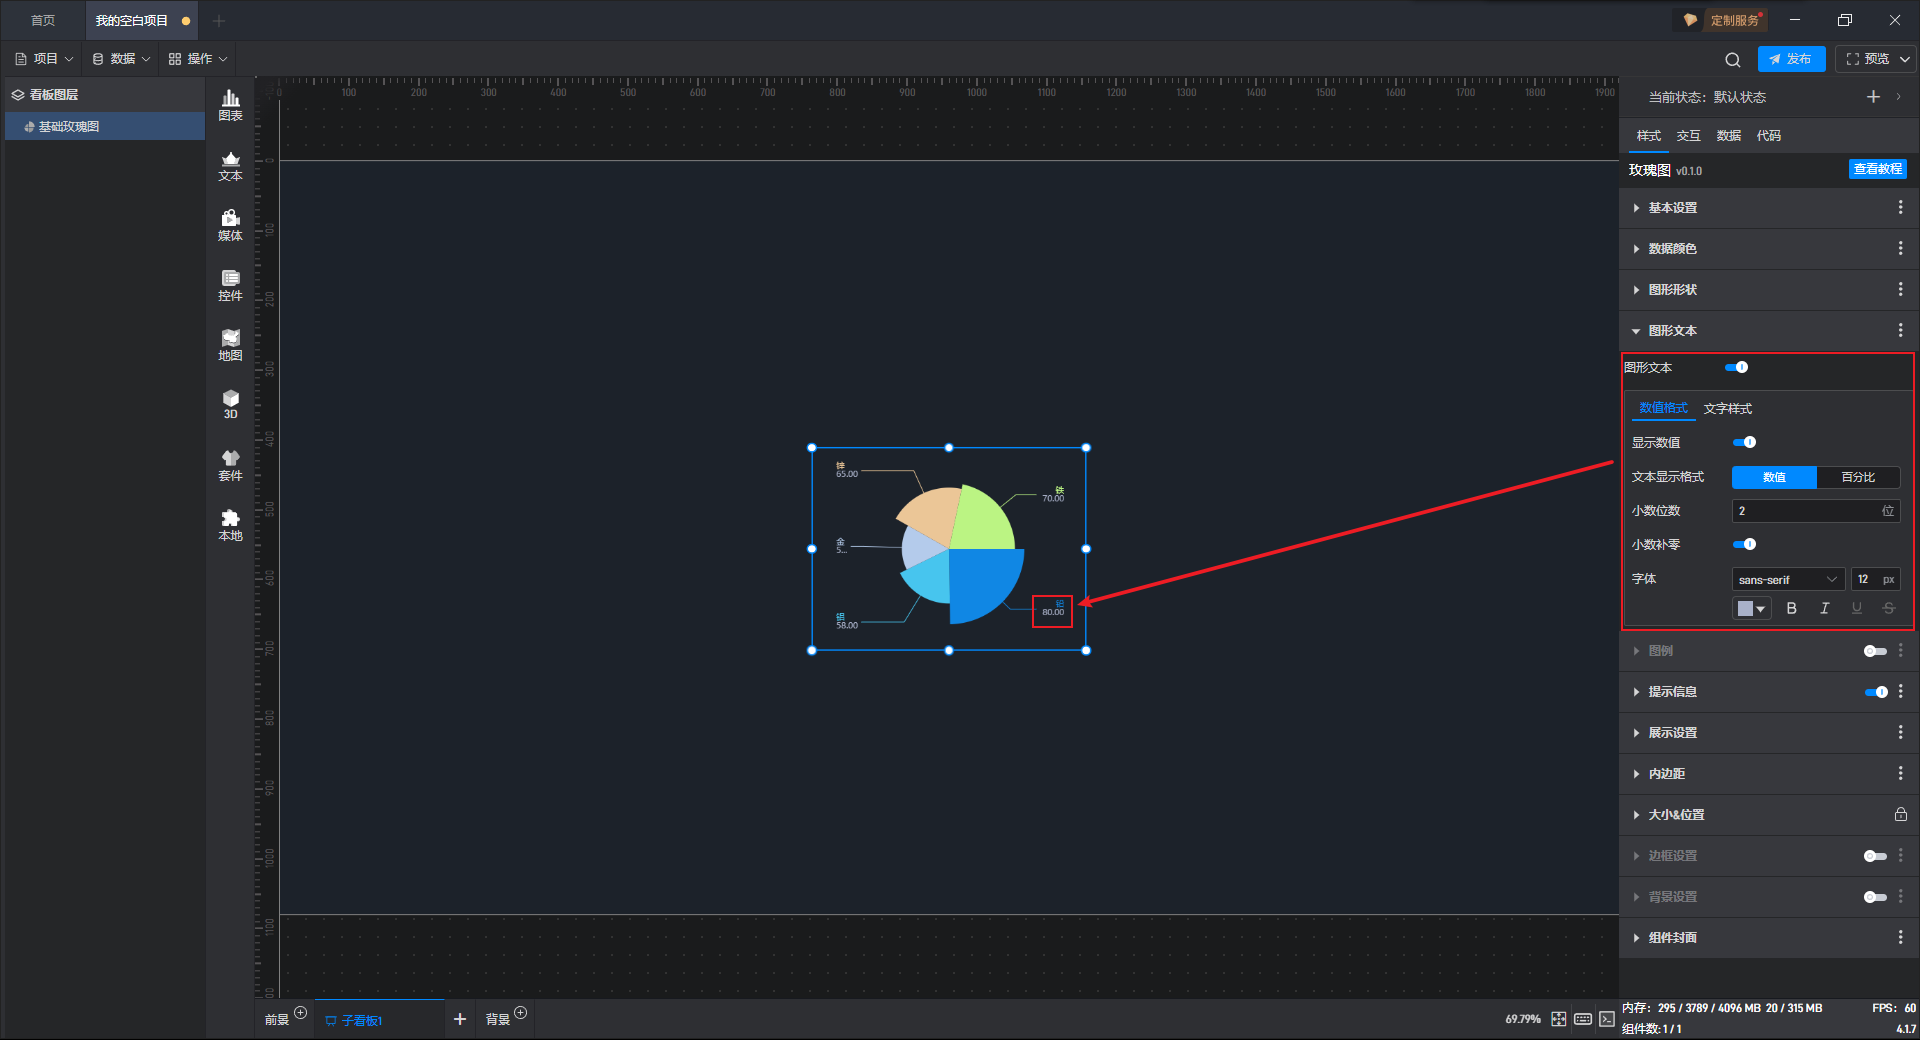Open the 操作 menu
This screenshot has width=1920, height=1040.
click(x=198, y=59)
